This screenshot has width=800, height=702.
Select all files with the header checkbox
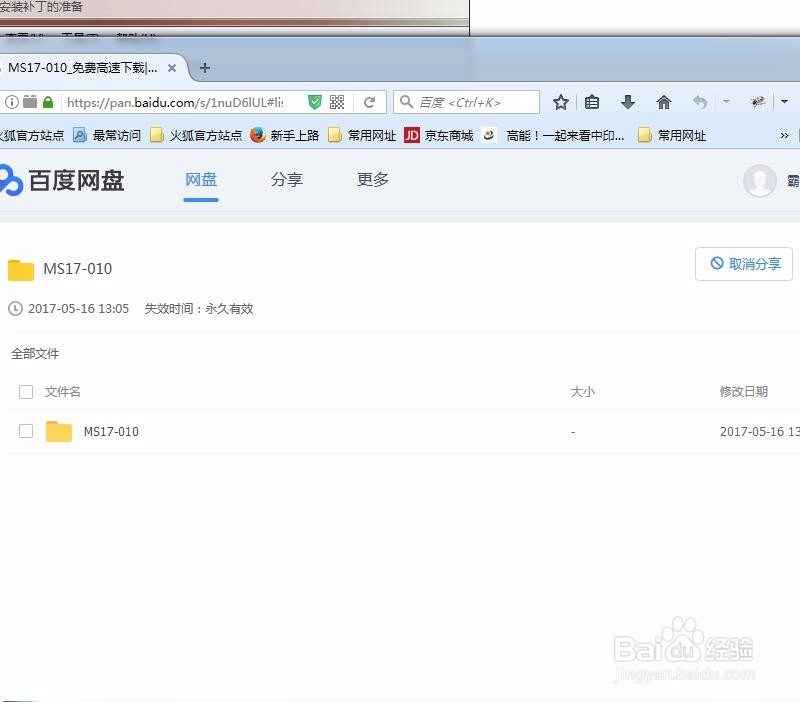[x=25, y=392]
